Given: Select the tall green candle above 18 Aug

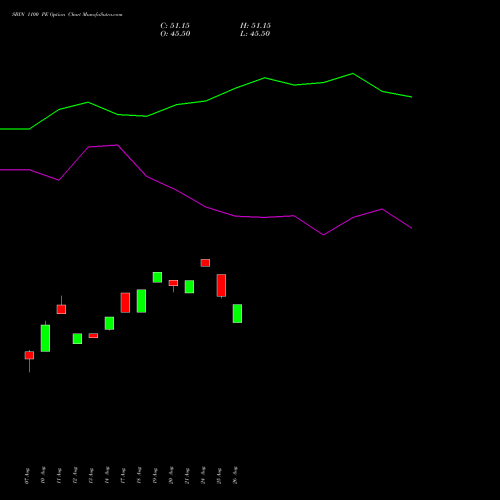Looking at the screenshot, I should coord(141,301).
